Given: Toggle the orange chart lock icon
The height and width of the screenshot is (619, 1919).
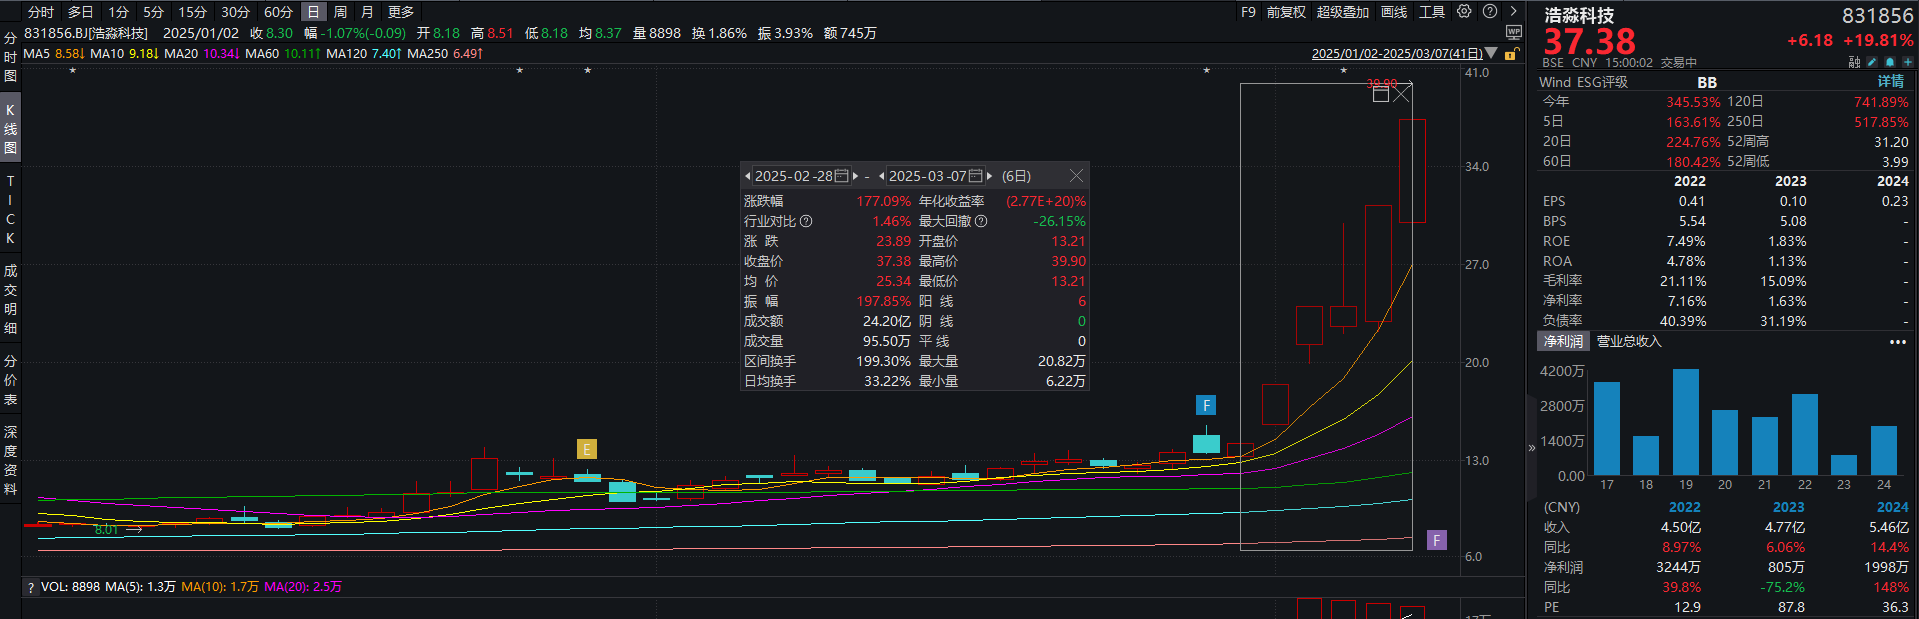Looking at the screenshot, I should (1512, 54).
